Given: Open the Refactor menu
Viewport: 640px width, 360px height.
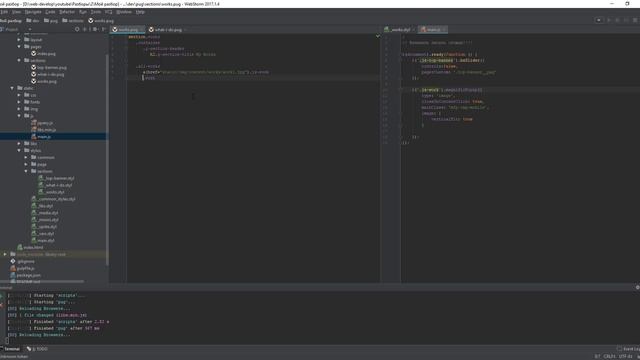Looking at the screenshot, I should (x=67, y=12).
